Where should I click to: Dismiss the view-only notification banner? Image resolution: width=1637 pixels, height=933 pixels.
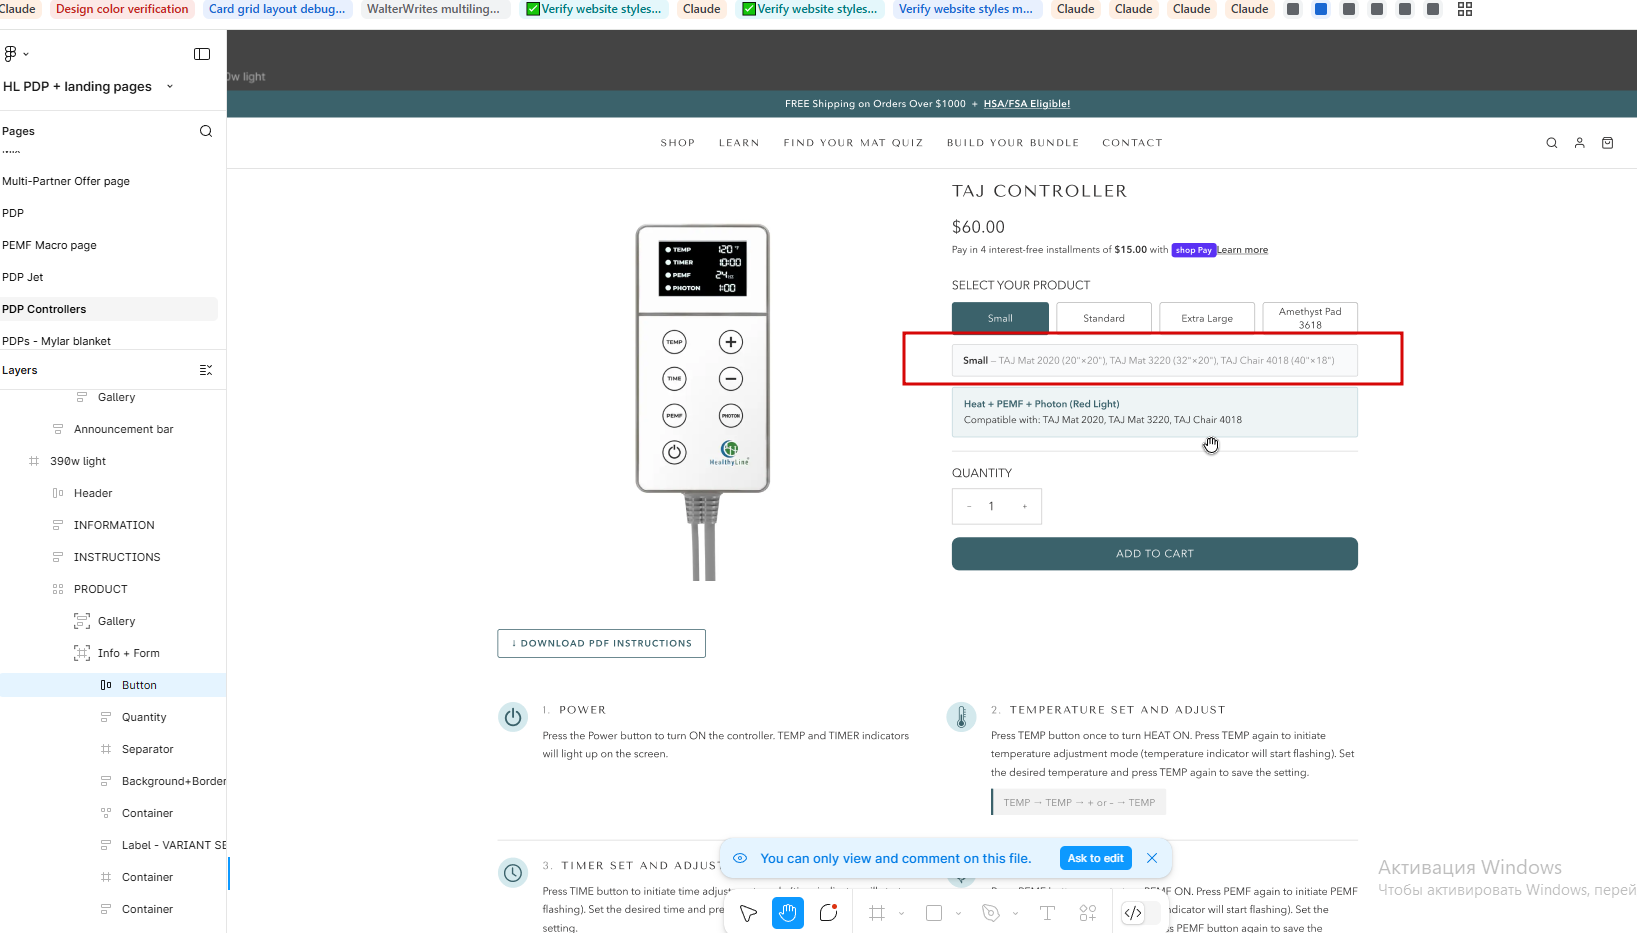[x=1152, y=858]
